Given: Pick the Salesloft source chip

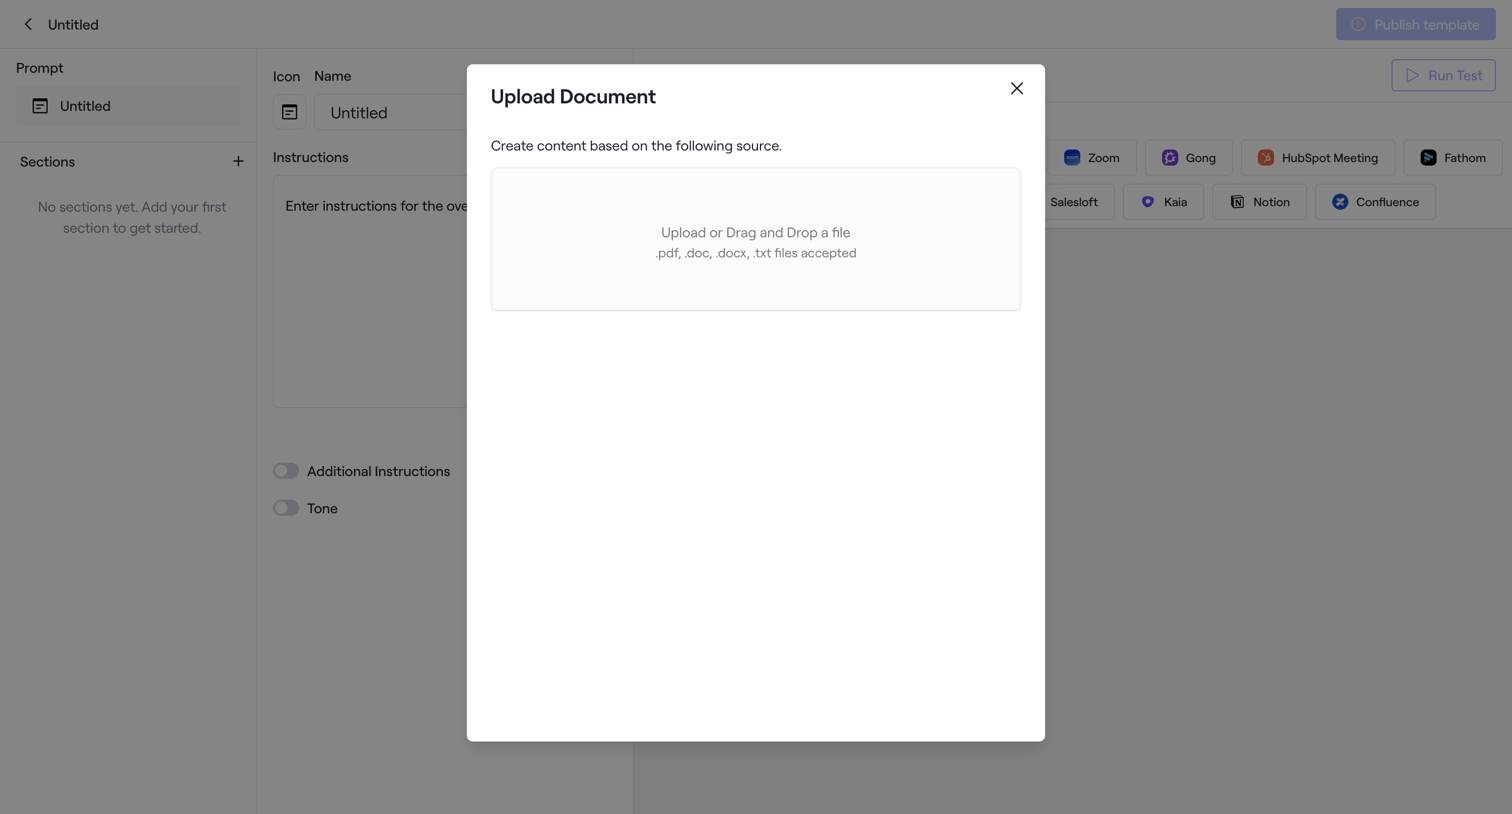Looking at the screenshot, I should (1074, 202).
